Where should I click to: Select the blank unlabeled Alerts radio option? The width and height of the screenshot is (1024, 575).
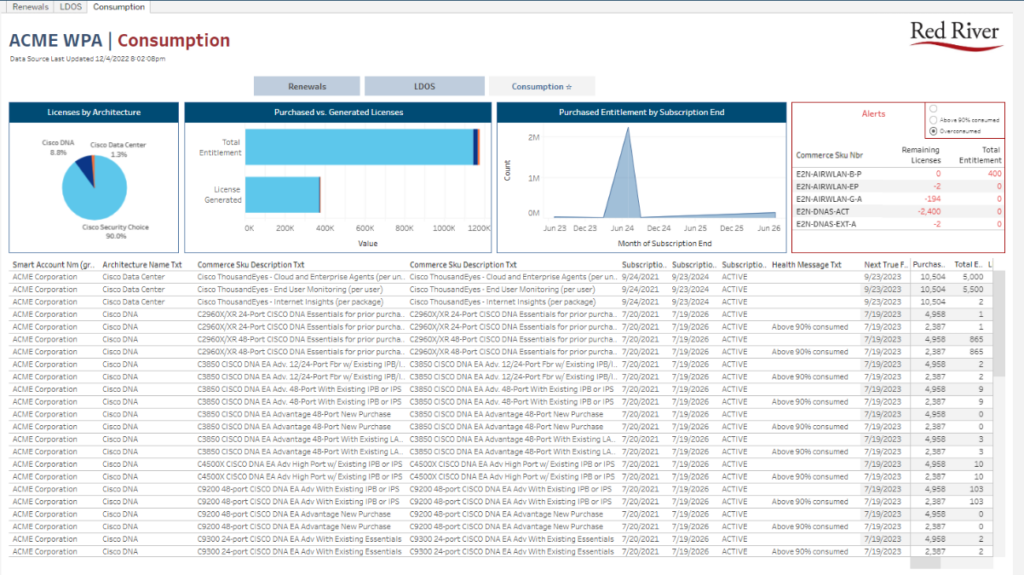tap(933, 108)
